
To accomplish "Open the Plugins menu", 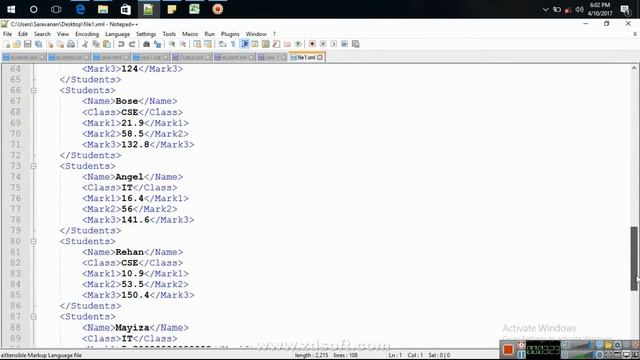I will tap(230, 34).
